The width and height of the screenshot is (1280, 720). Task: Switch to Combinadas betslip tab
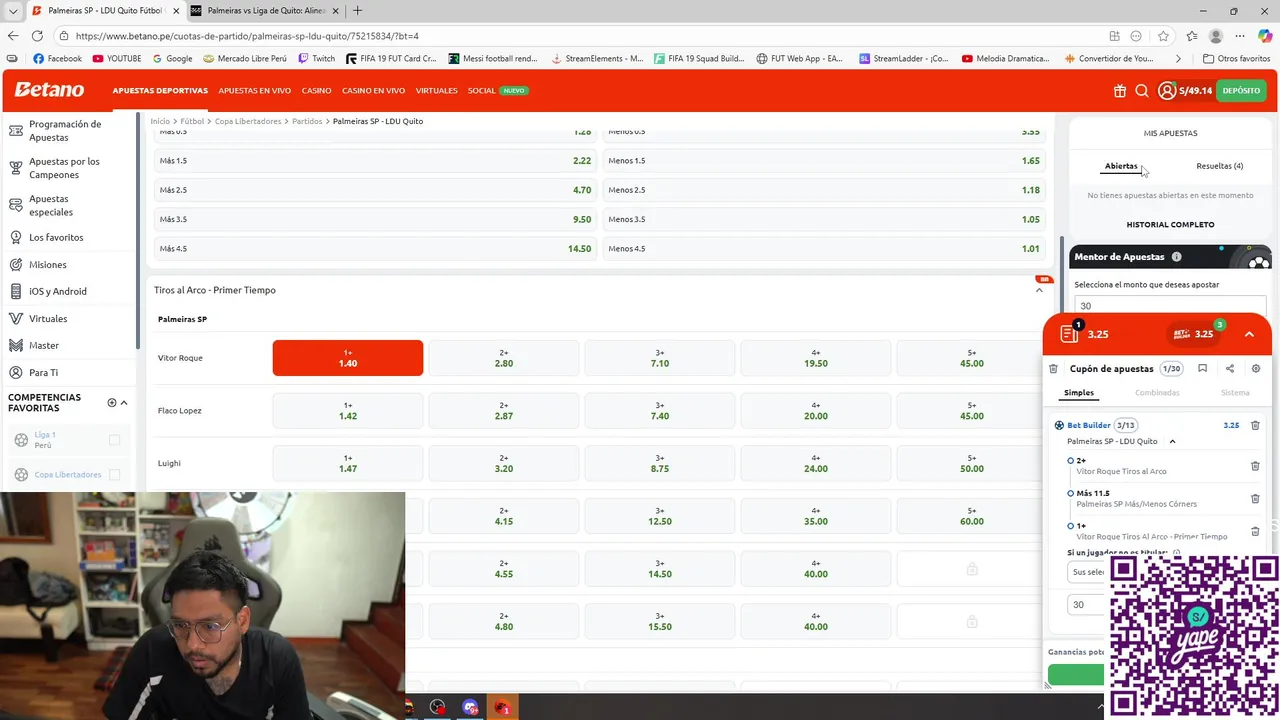(1157, 393)
